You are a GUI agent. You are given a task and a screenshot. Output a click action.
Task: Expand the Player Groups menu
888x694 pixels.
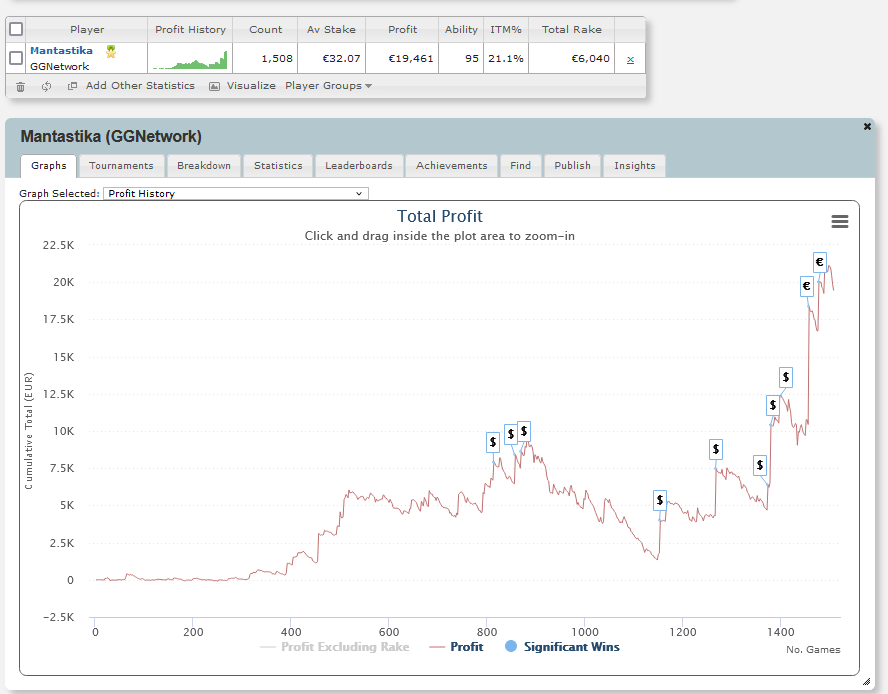328,86
